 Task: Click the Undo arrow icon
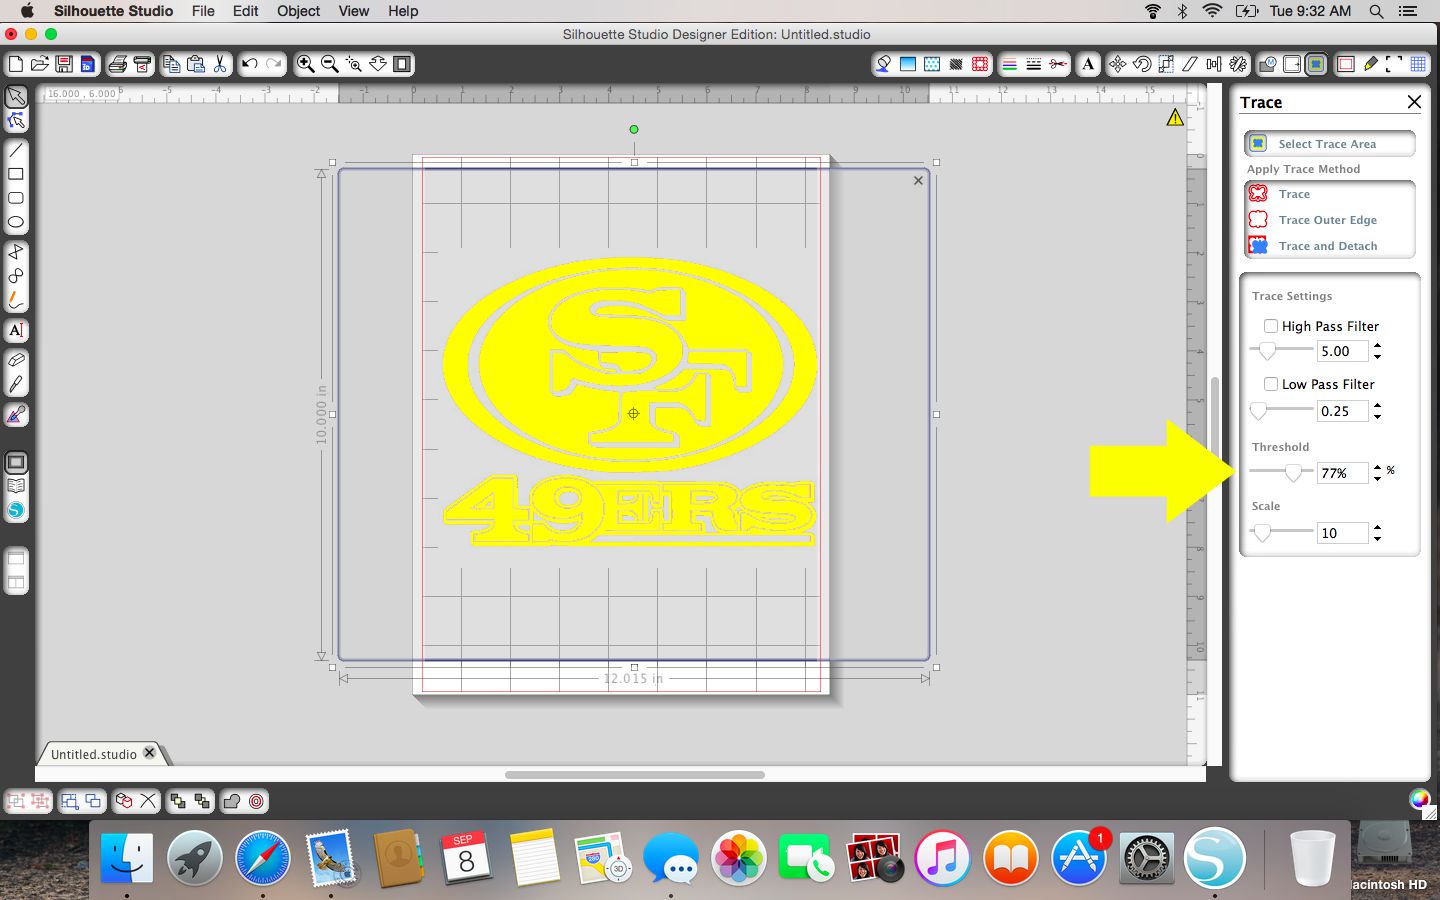pyautogui.click(x=250, y=64)
